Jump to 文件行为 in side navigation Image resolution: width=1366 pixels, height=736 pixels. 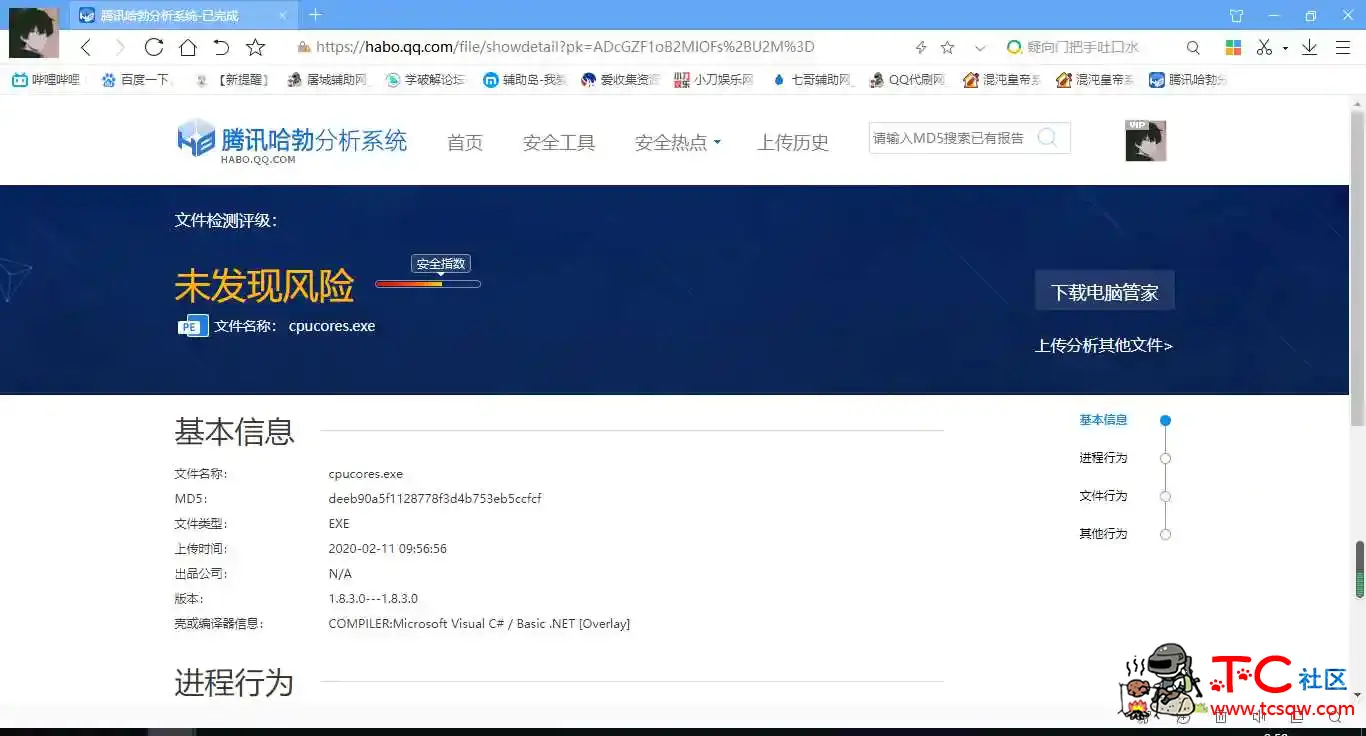click(1103, 496)
